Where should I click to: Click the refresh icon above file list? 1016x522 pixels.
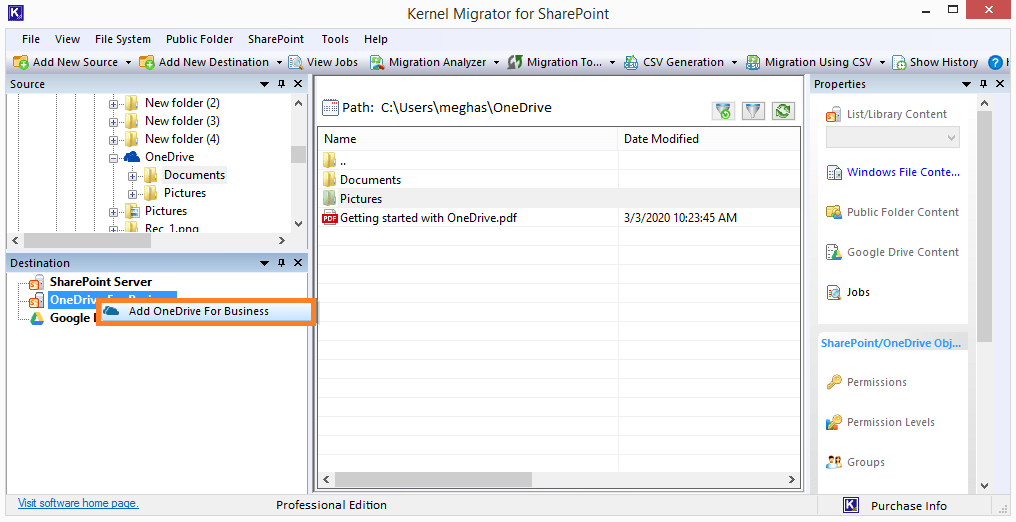tap(783, 111)
